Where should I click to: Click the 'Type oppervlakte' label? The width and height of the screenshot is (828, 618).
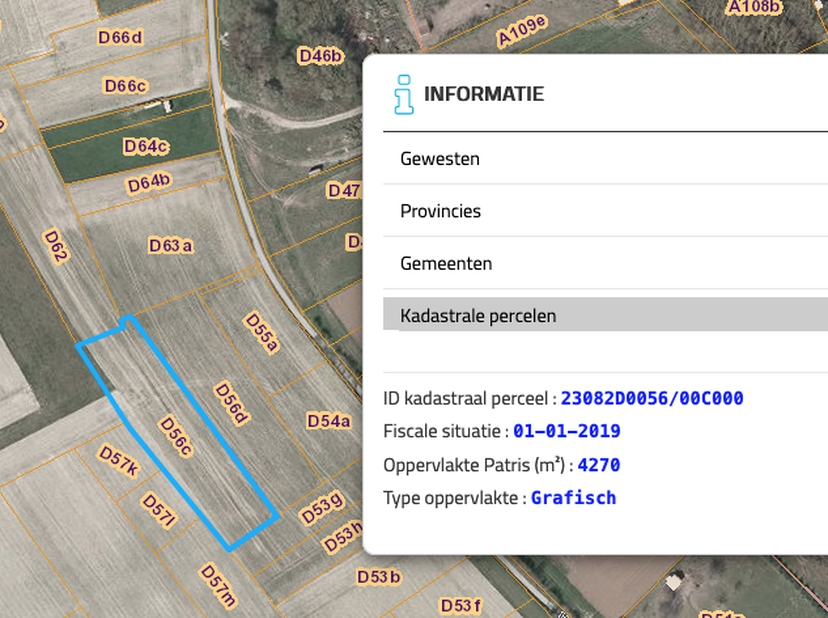(x=451, y=498)
